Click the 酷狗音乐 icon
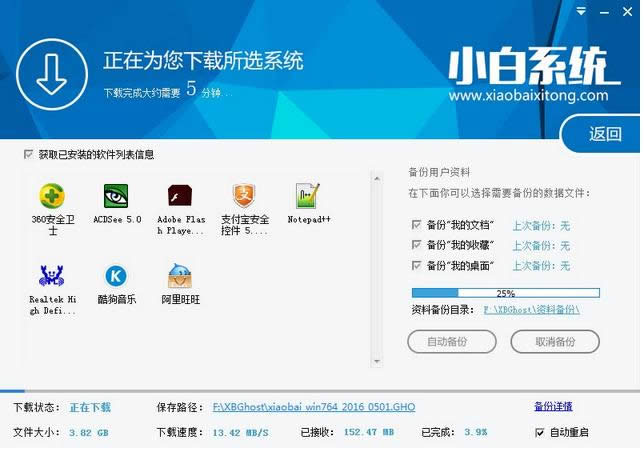The height and width of the screenshot is (455, 644). tap(116, 276)
